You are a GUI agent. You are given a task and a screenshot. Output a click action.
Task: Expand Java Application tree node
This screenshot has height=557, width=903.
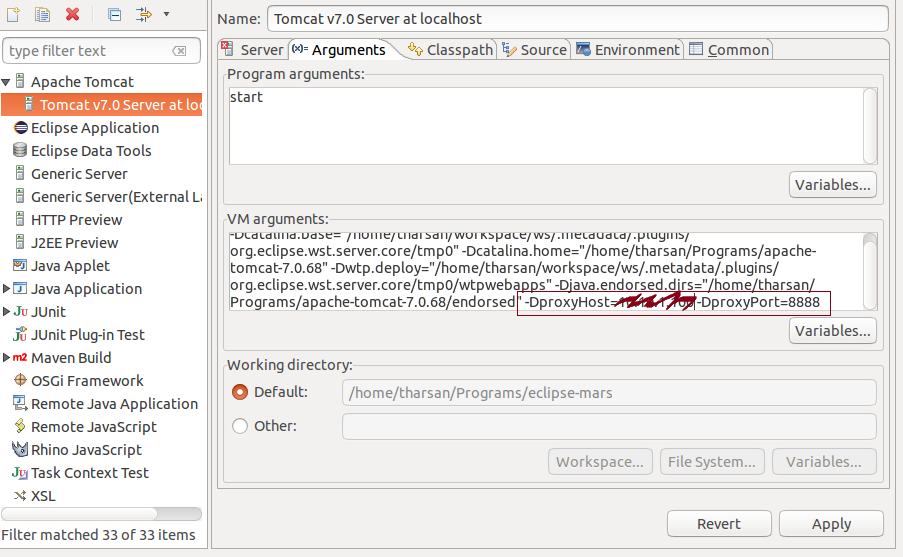point(6,289)
